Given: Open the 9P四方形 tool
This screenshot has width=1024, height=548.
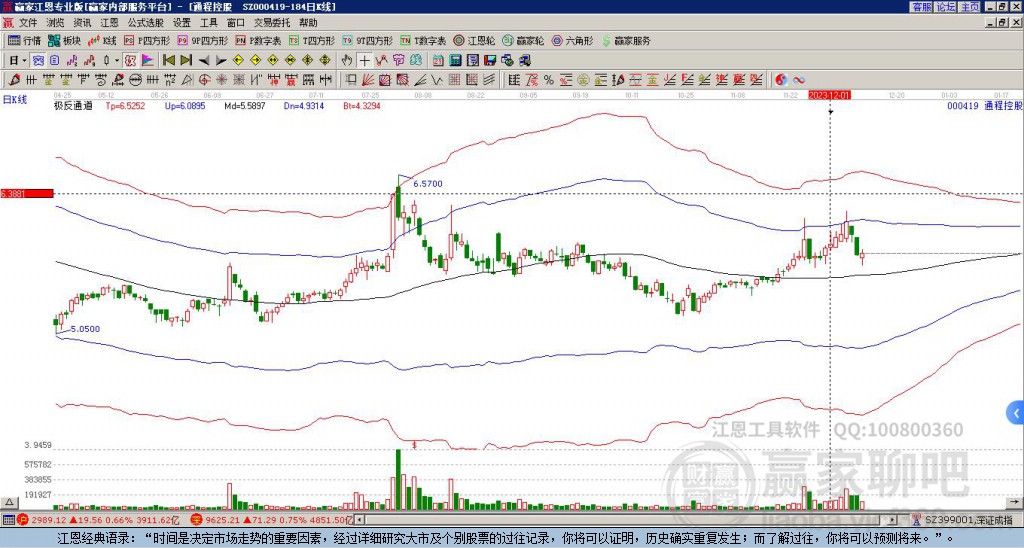Looking at the screenshot, I should [x=202, y=40].
